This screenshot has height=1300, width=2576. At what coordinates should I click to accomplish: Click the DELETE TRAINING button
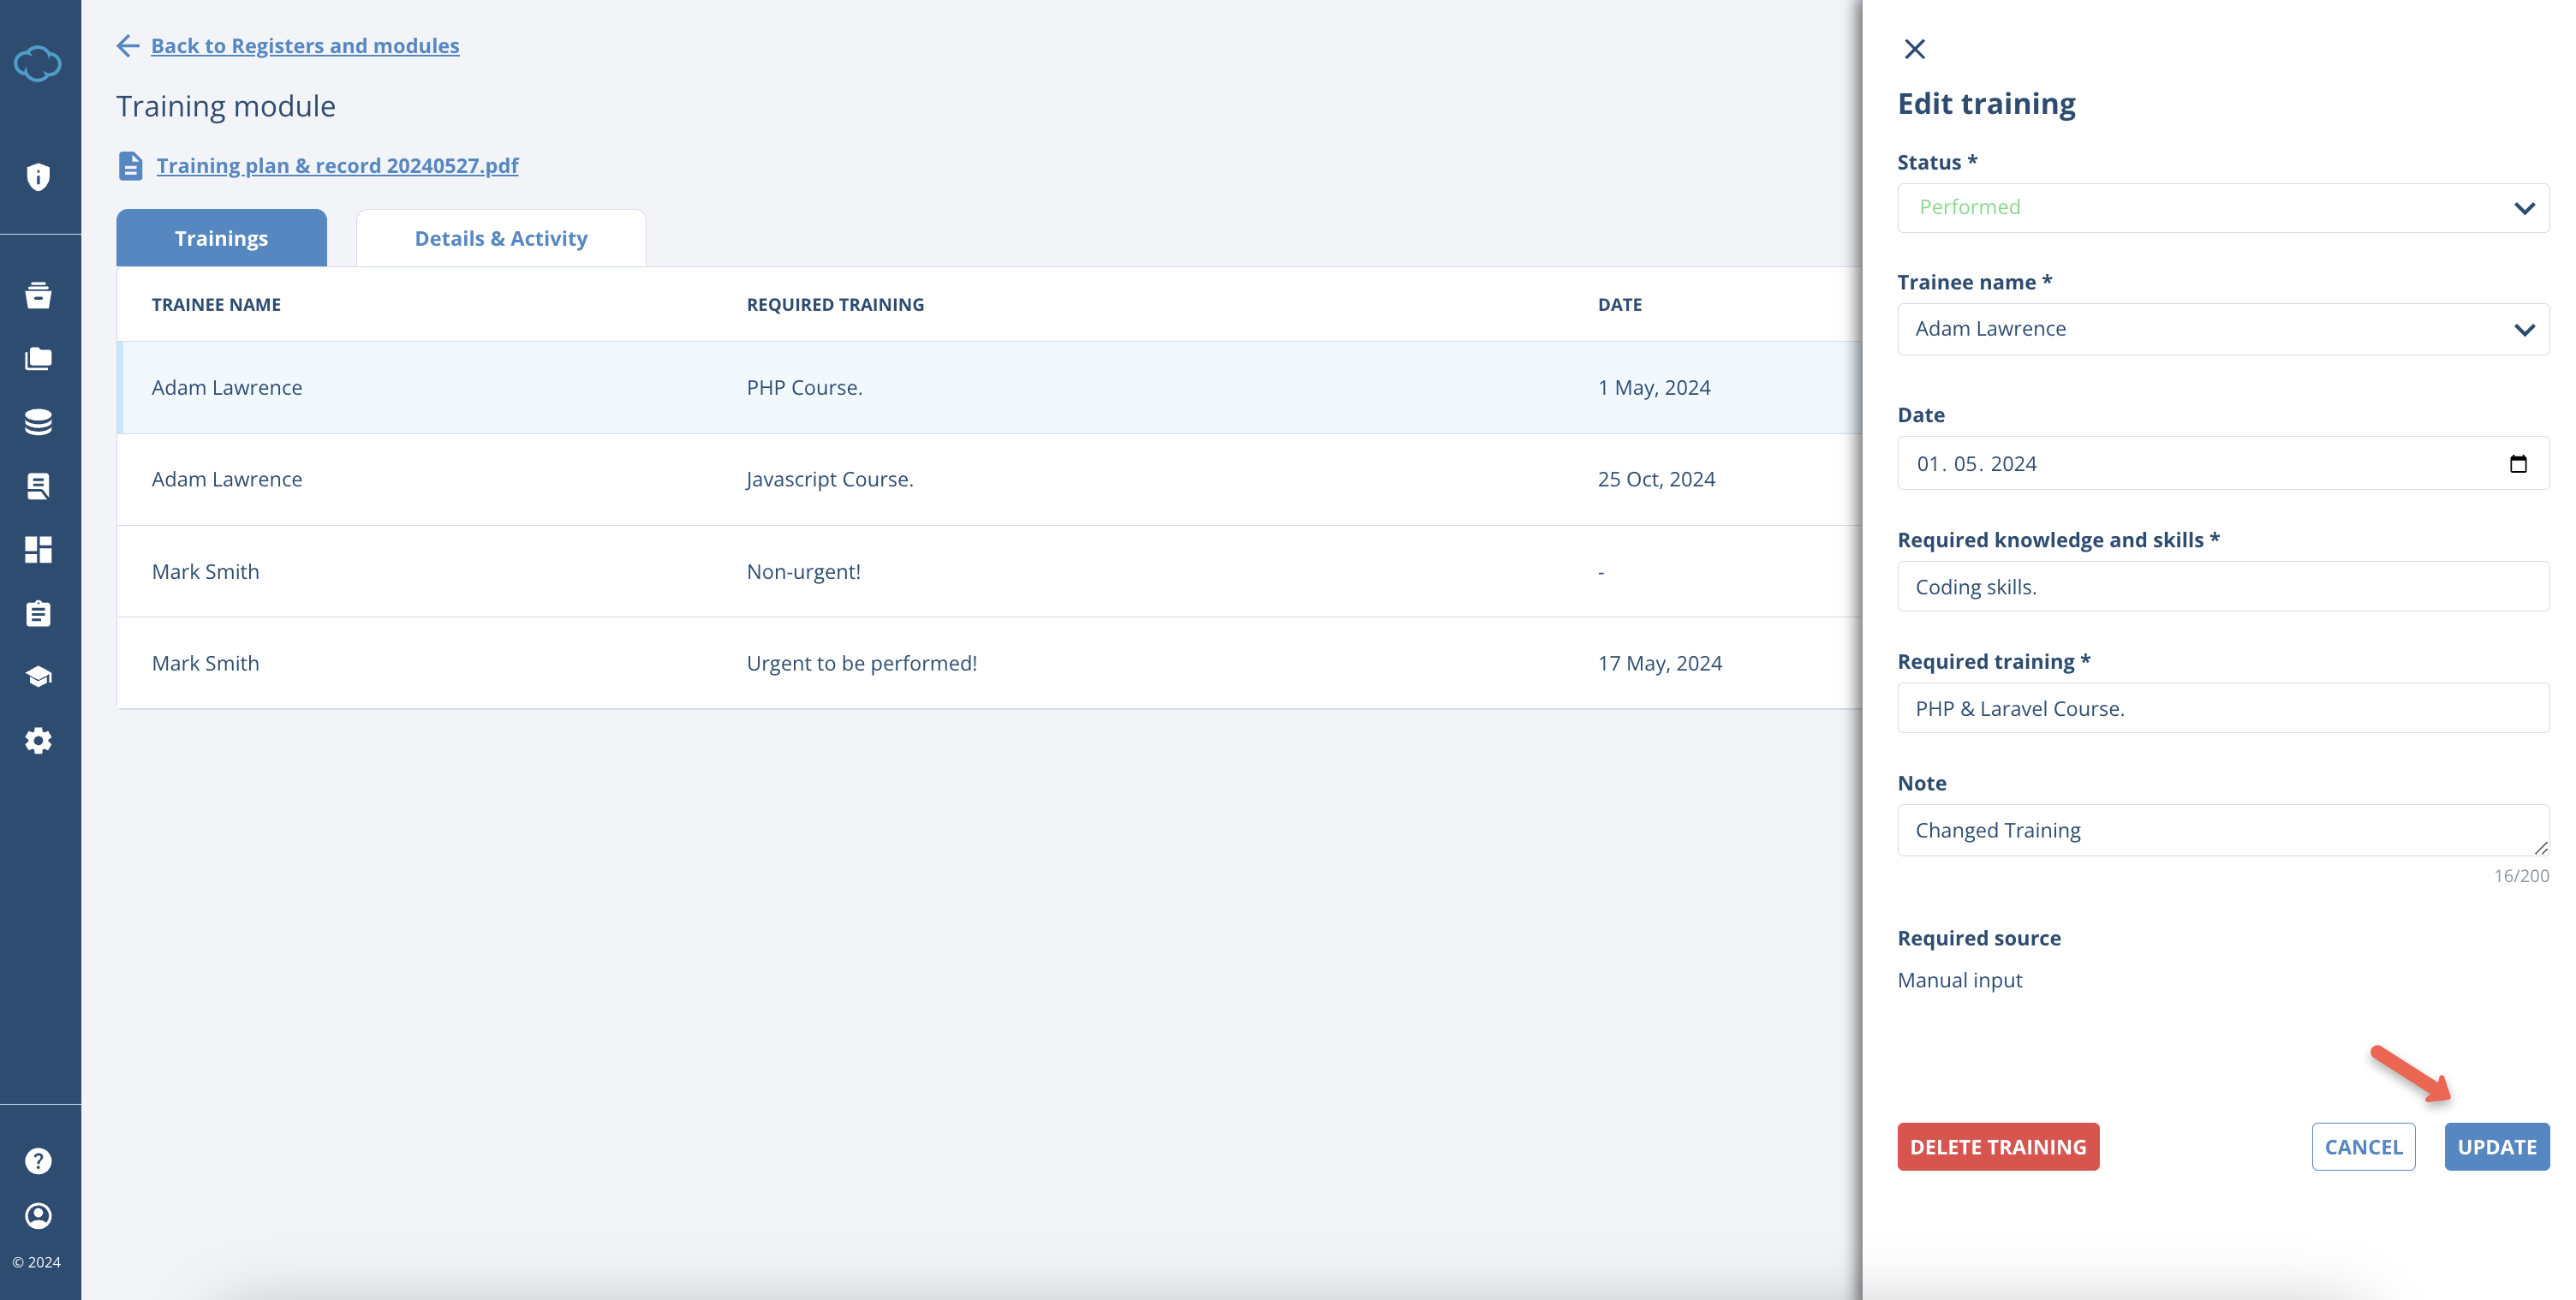pyautogui.click(x=1997, y=1147)
